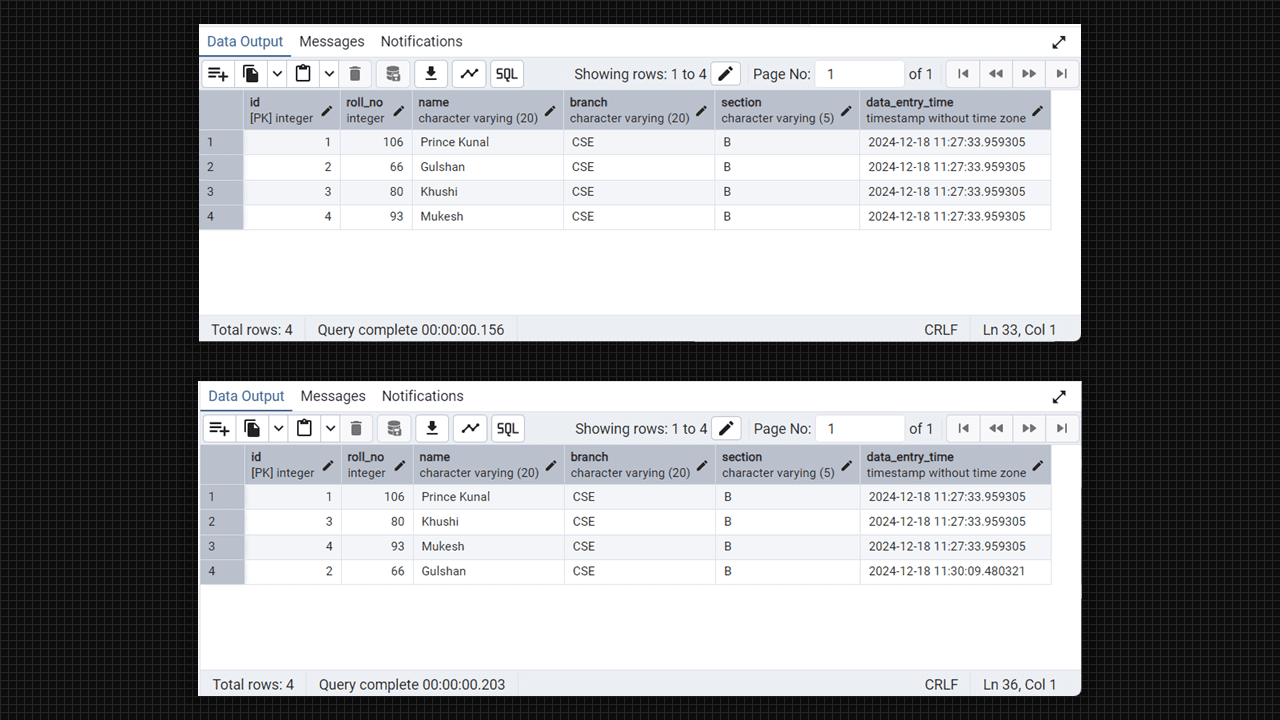The height and width of the screenshot is (720, 1280).
Task: Download results as CSV from lower panel toolbar
Action: (x=432, y=429)
